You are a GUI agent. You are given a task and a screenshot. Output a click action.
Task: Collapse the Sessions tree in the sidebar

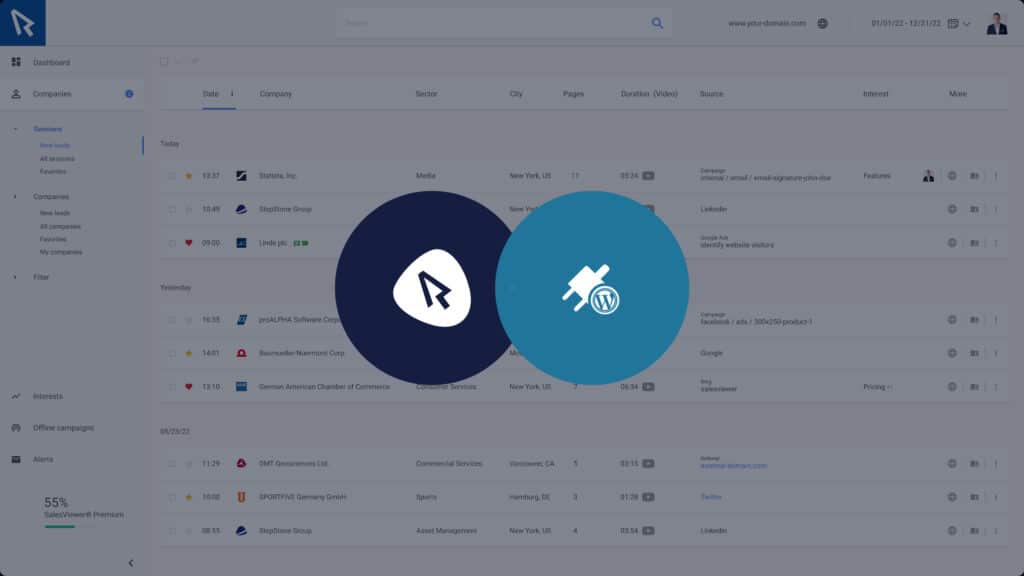[16, 129]
